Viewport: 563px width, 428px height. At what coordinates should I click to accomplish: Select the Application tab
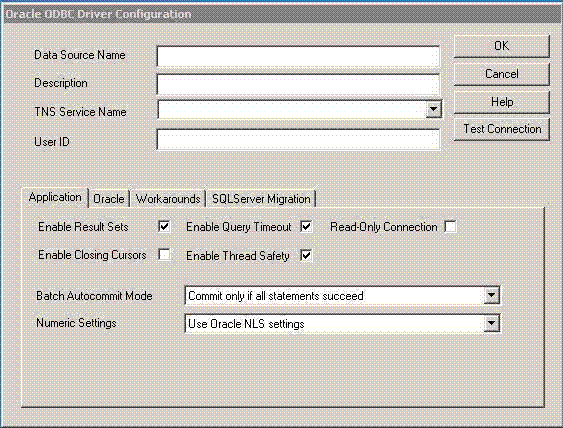55,197
